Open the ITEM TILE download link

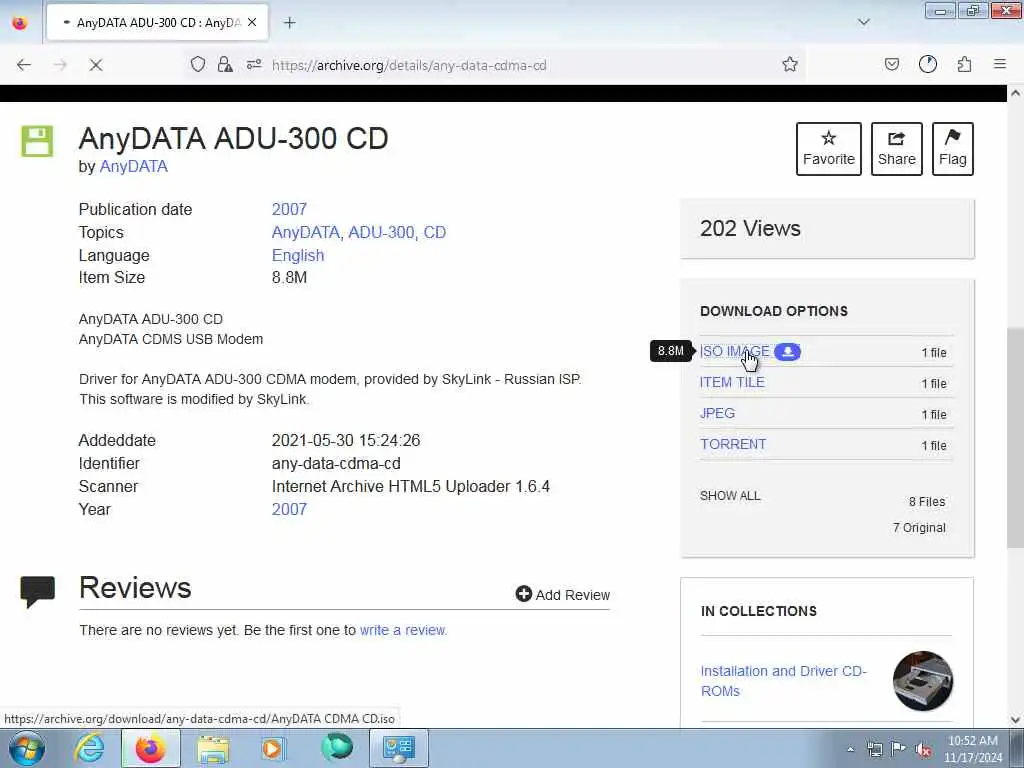click(732, 383)
